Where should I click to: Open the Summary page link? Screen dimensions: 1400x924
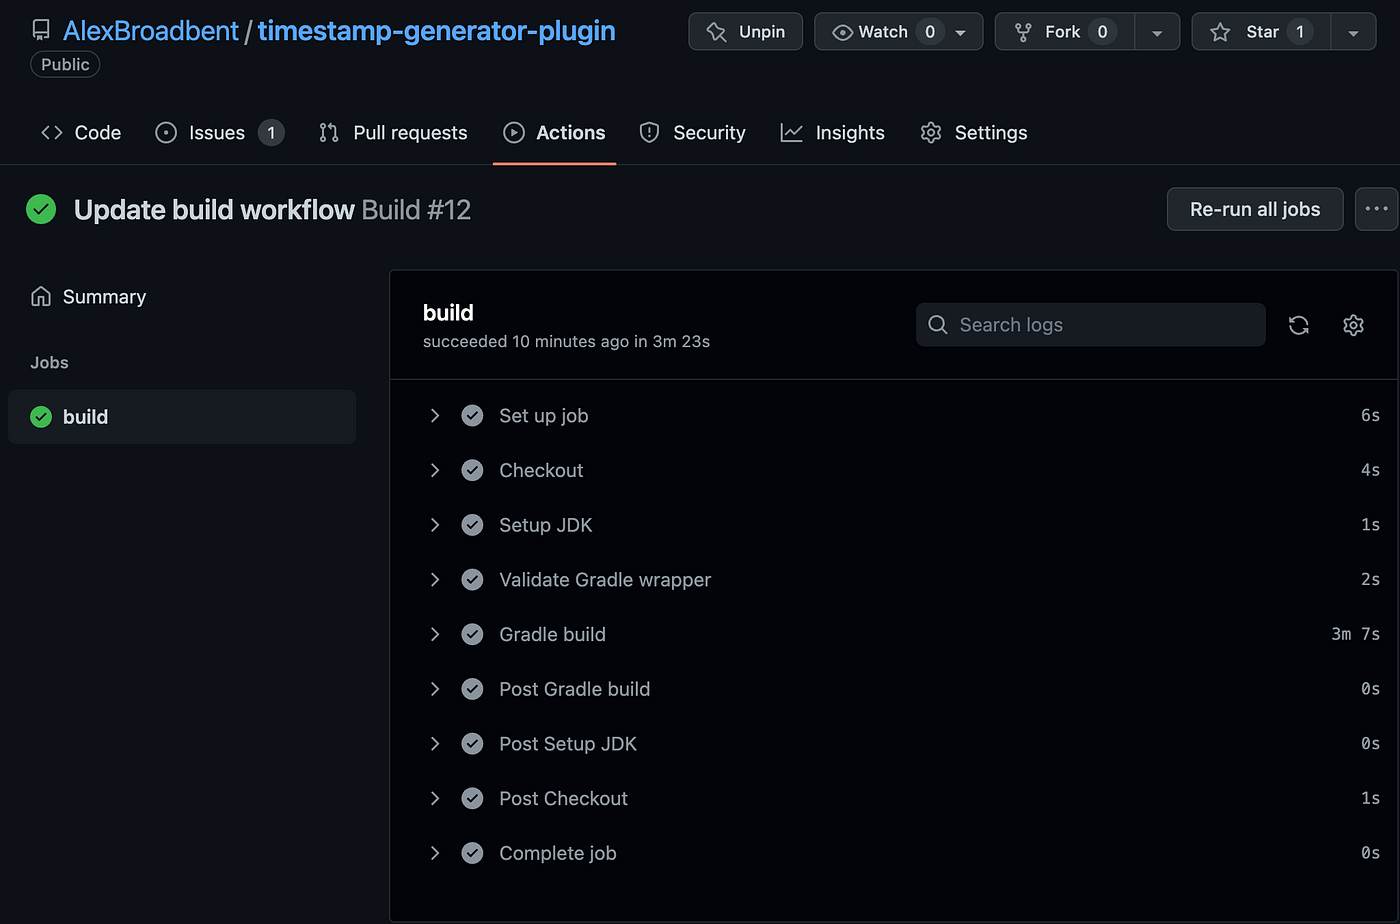(88, 297)
